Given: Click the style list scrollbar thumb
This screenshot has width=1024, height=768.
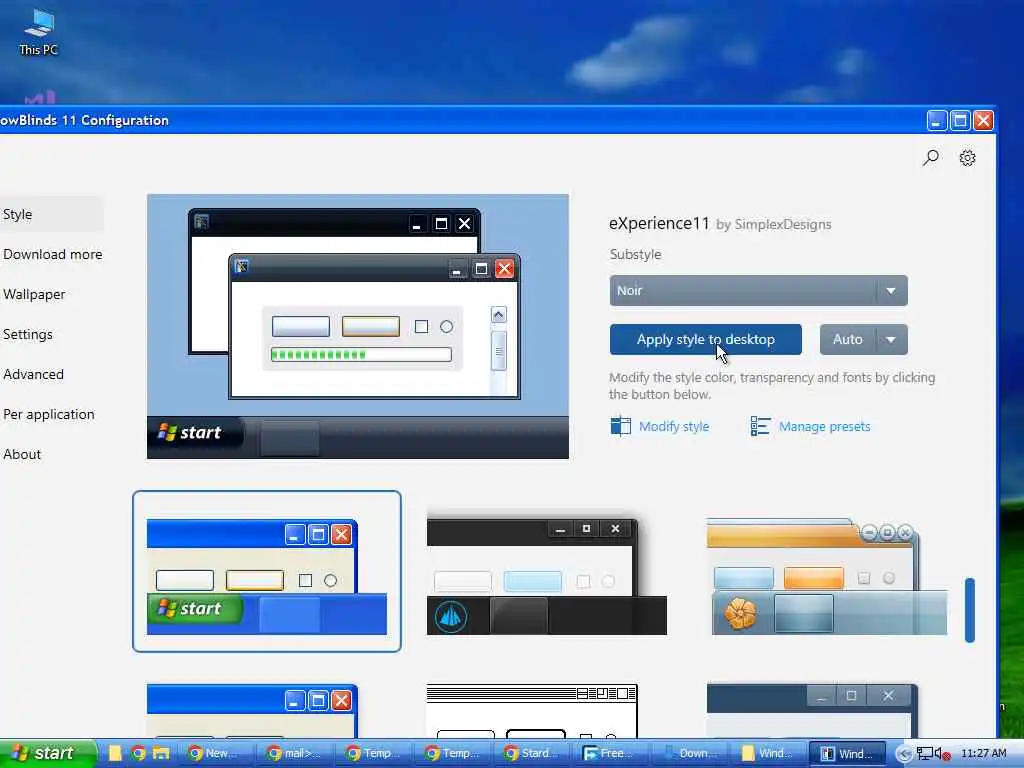Looking at the screenshot, I should click(x=970, y=610).
